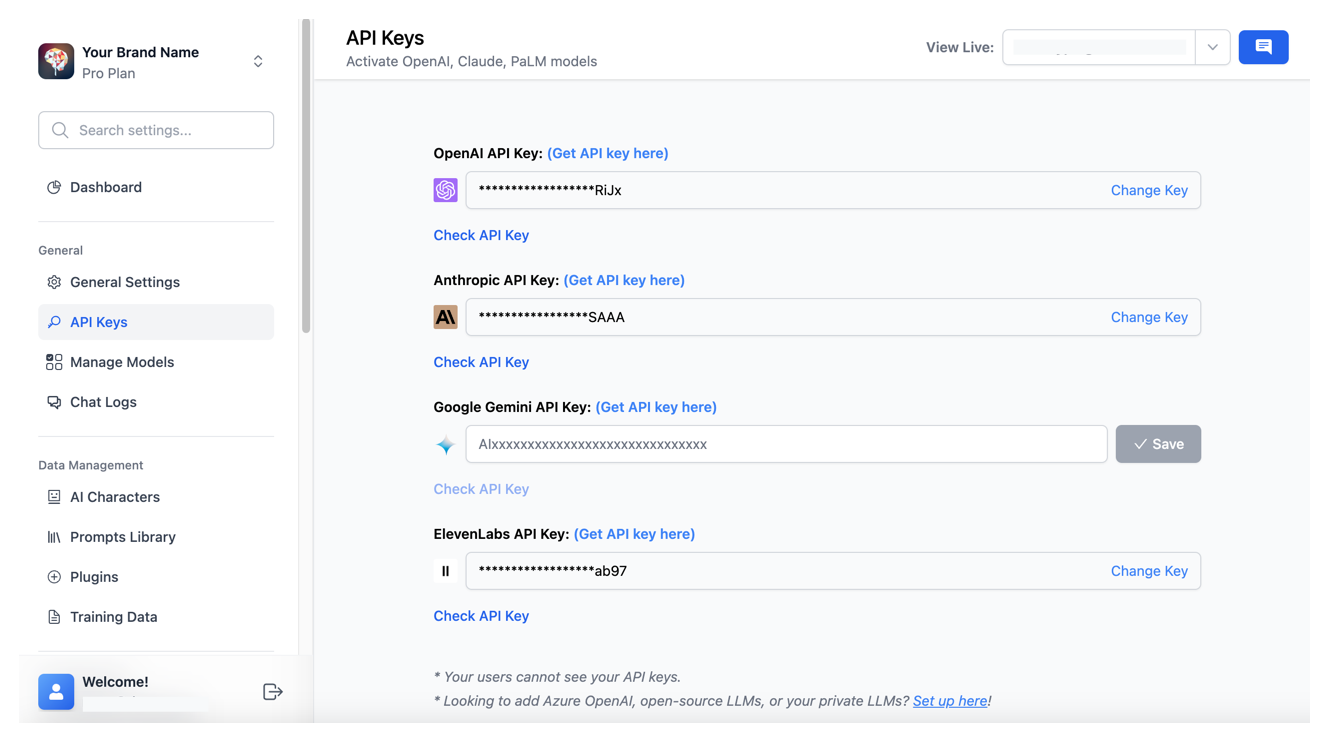
Task: Open Manage Models
Action: (156, 362)
